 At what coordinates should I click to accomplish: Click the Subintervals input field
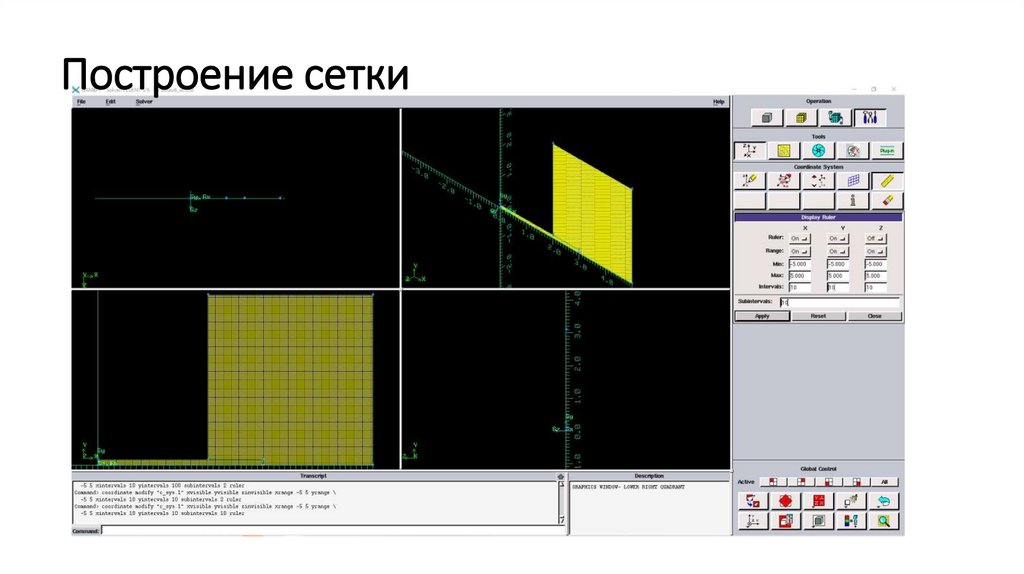[x=839, y=302]
